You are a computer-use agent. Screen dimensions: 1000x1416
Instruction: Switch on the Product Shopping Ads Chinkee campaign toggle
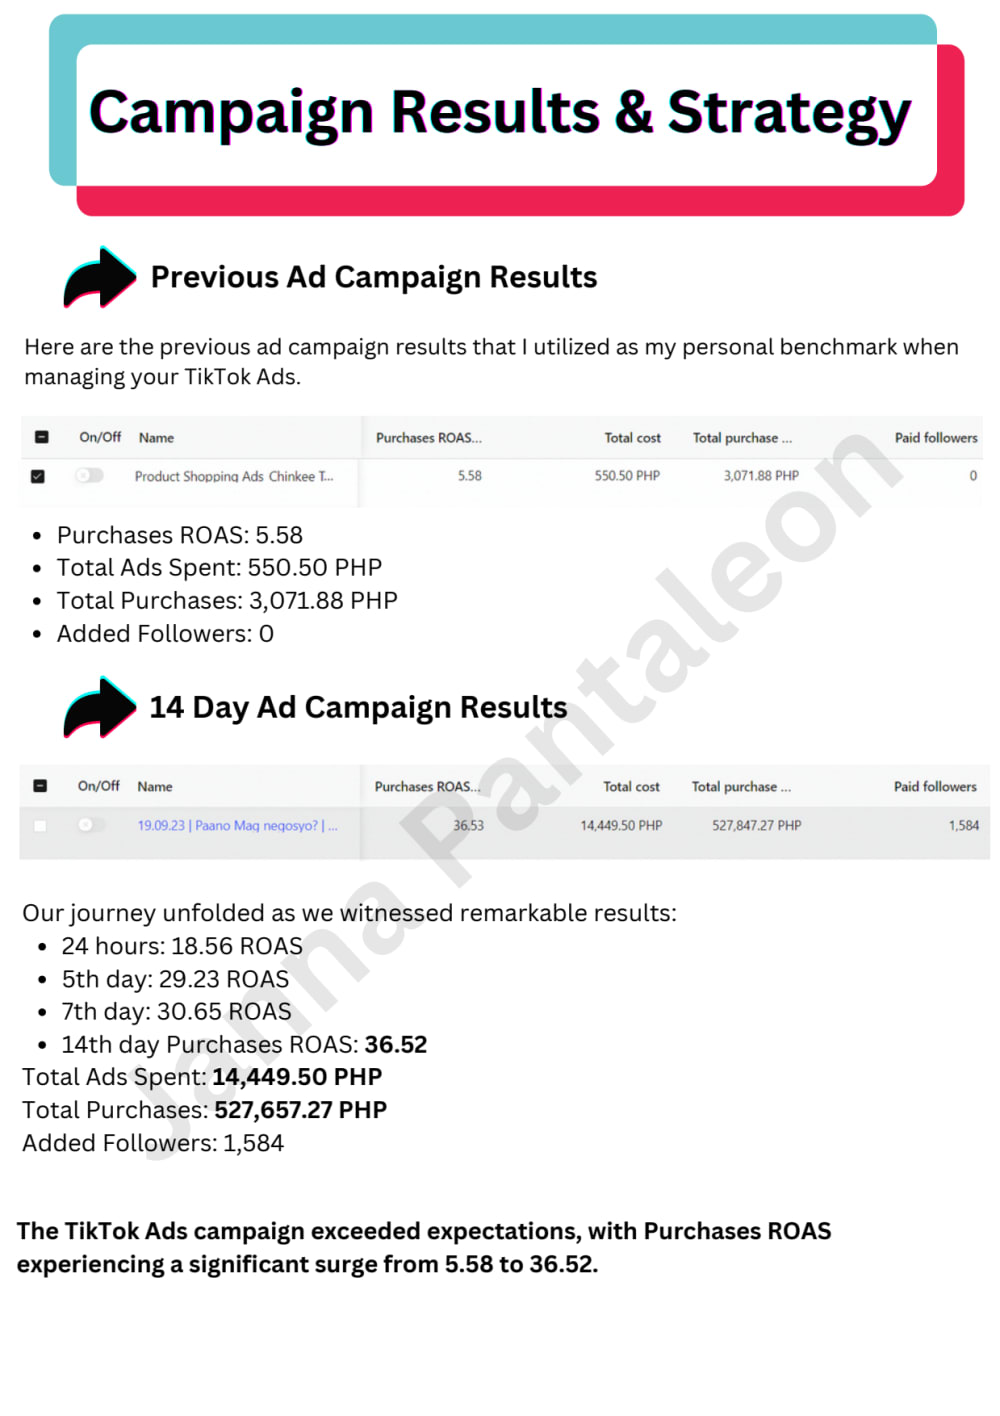pyautogui.click(x=90, y=475)
